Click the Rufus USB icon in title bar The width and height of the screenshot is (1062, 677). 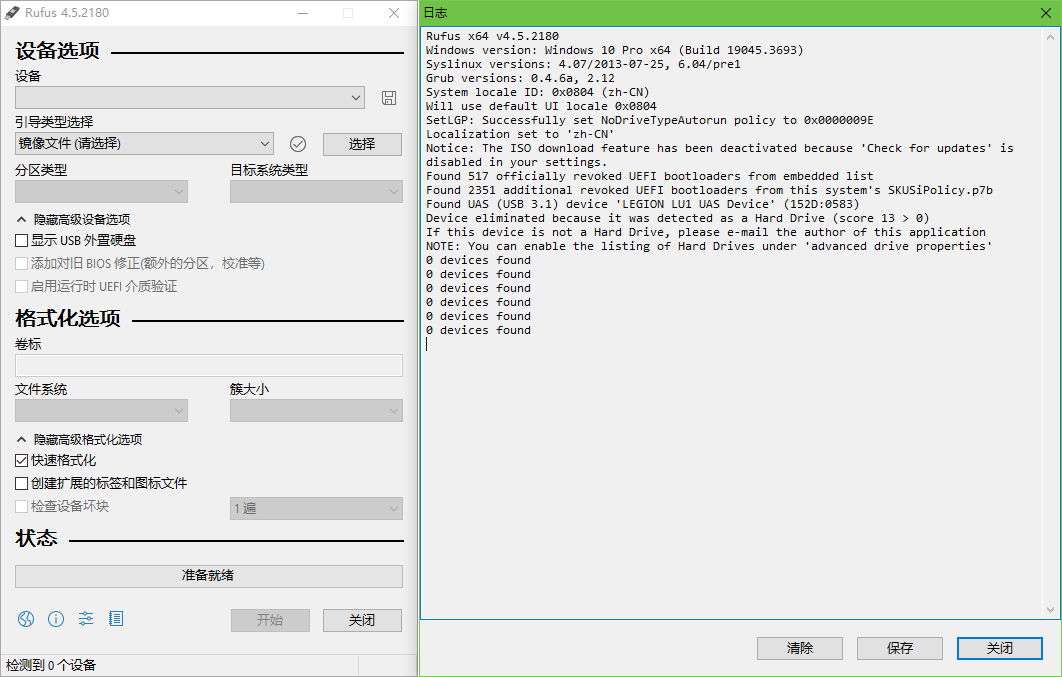tap(12, 13)
